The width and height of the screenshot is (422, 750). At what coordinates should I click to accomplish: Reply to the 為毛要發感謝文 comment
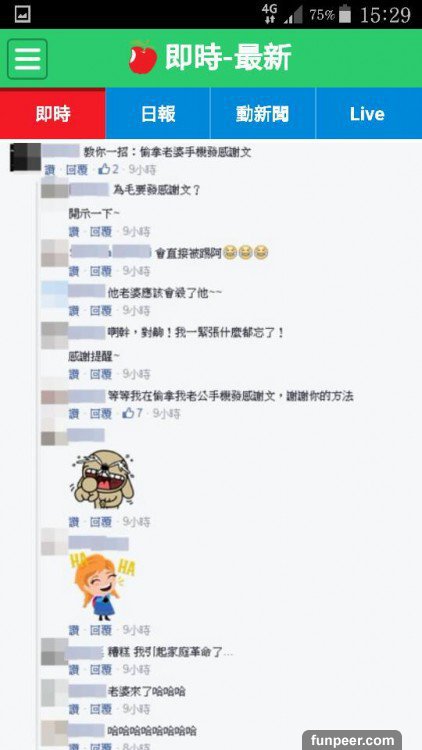(100, 232)
